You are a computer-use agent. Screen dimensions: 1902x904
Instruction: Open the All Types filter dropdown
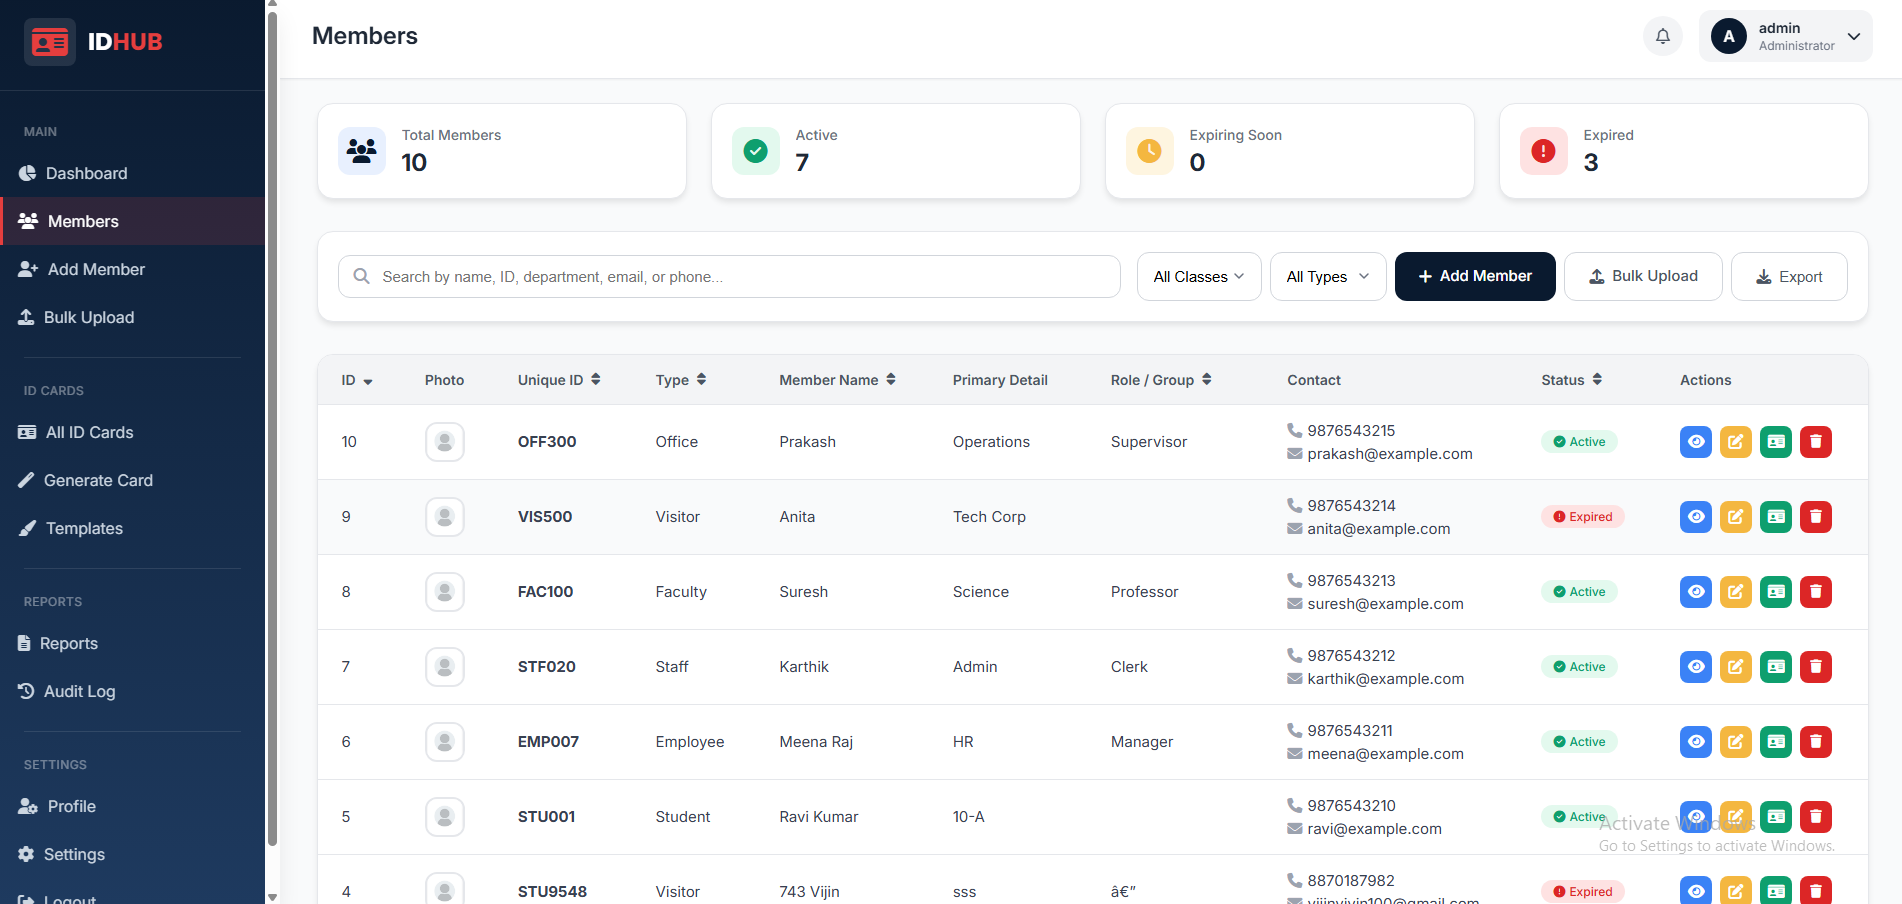click(1327, 277)
